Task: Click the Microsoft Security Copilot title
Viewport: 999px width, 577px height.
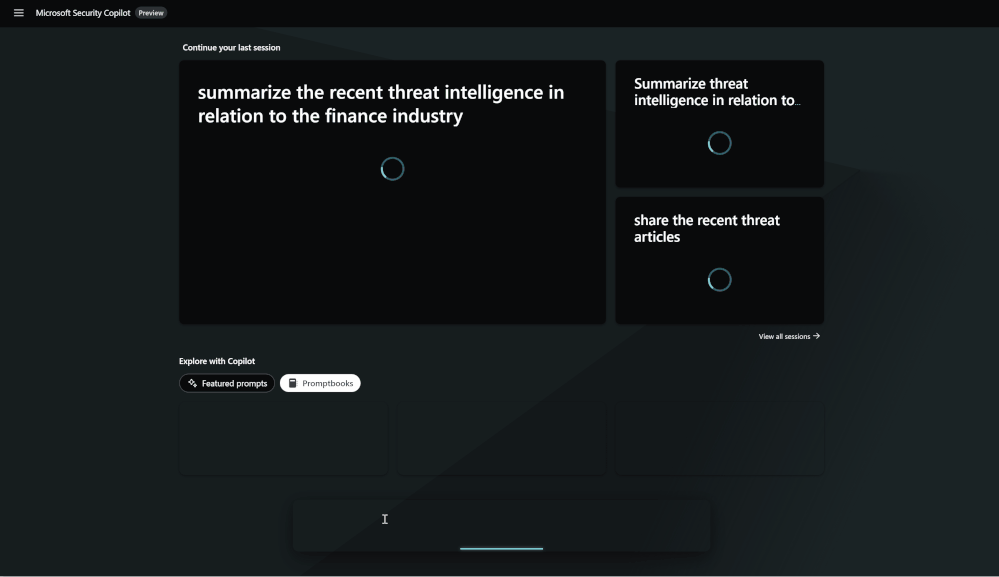Action: coord(83,13)
